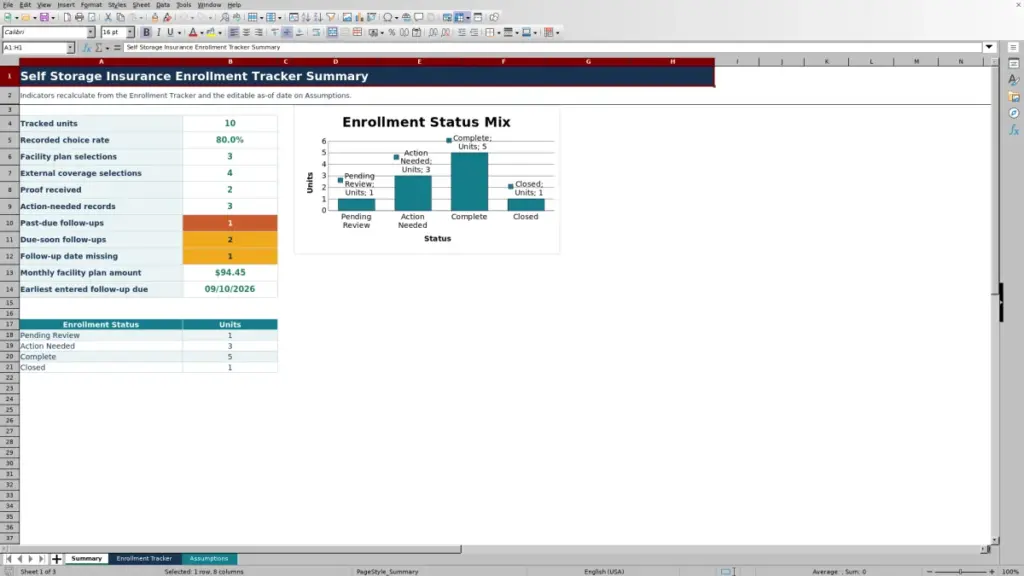1024x576 pixels.
Task: Open font color dropdown arrow
Action: tap(202, 33)
